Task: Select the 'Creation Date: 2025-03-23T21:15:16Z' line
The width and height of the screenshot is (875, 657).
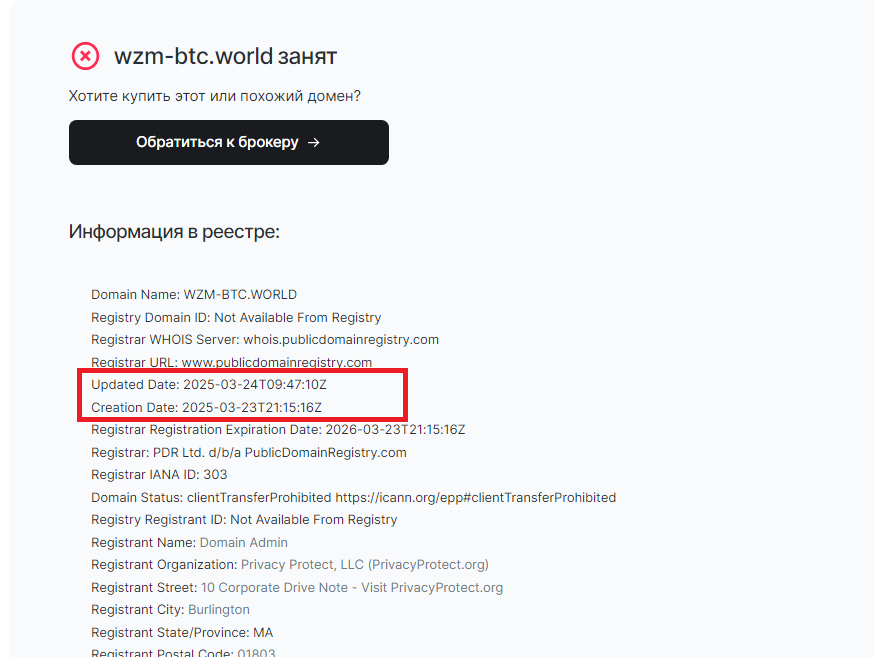Action: coord(206,407)
